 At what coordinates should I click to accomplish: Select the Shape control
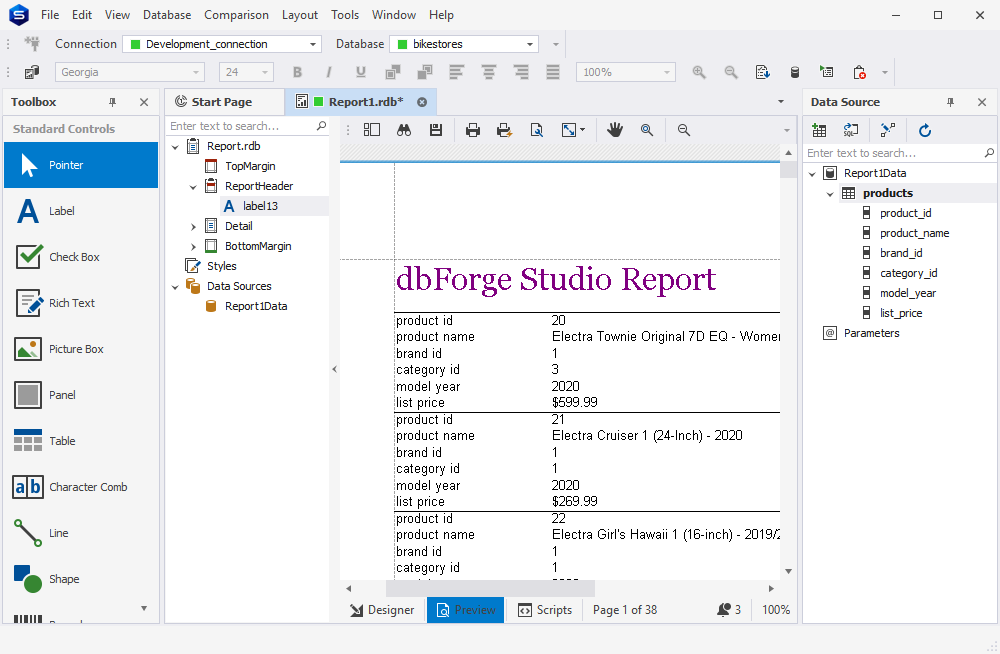coord(81,579)
